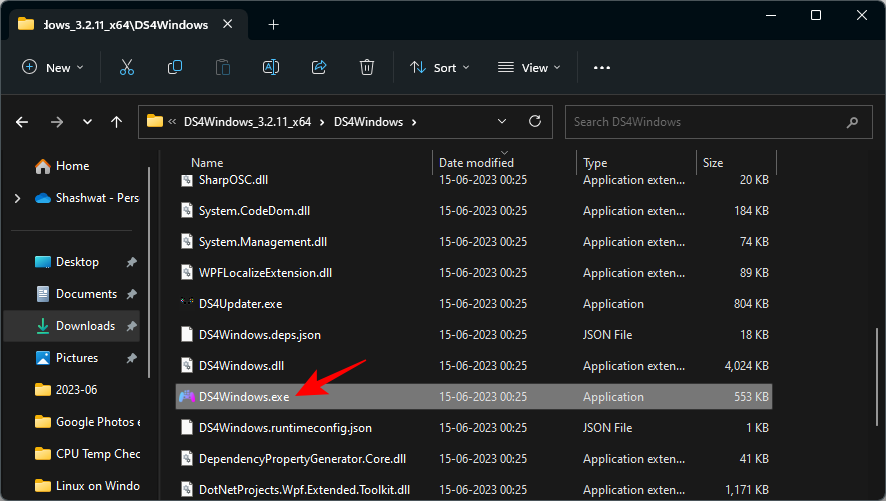Open the Sort dropdown menu
This screenshot has width=886, height=501.
click(440, 68)
